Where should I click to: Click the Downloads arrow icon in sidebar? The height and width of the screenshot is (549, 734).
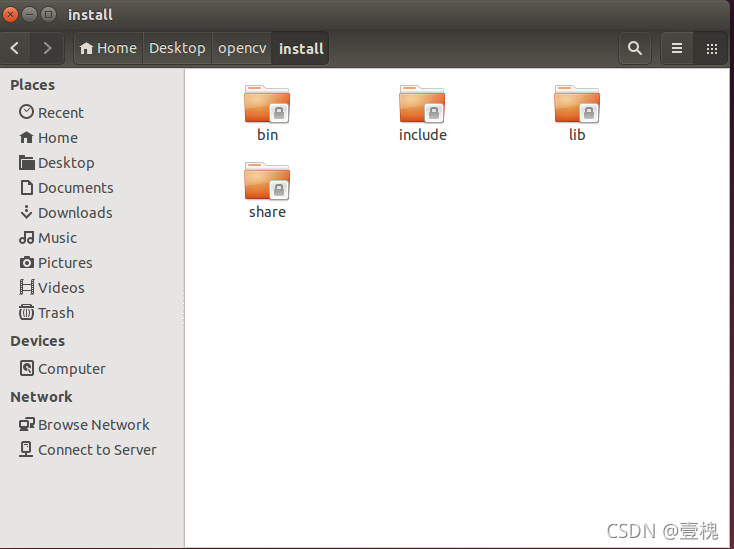(x=26, y=212)
